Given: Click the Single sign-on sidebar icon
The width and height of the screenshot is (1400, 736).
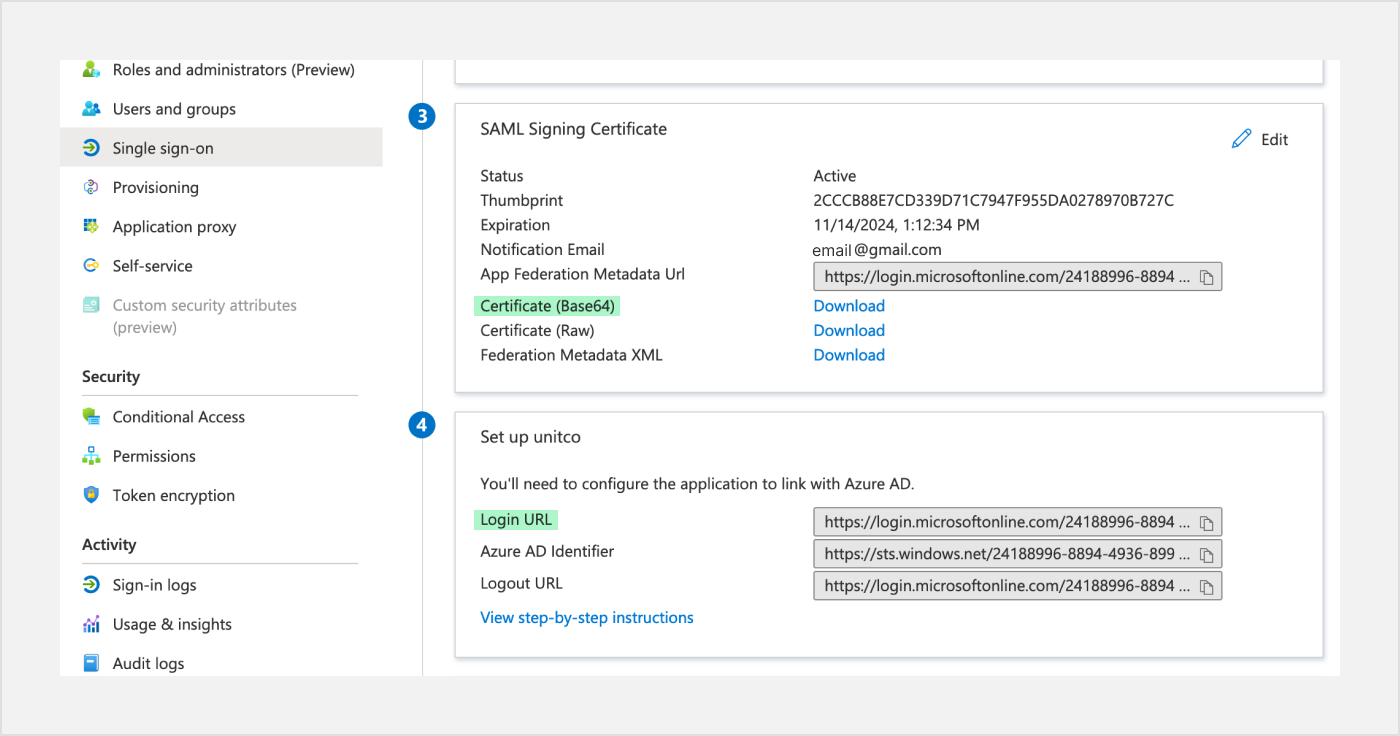Looking at the screenshot, I should [91, 148].
